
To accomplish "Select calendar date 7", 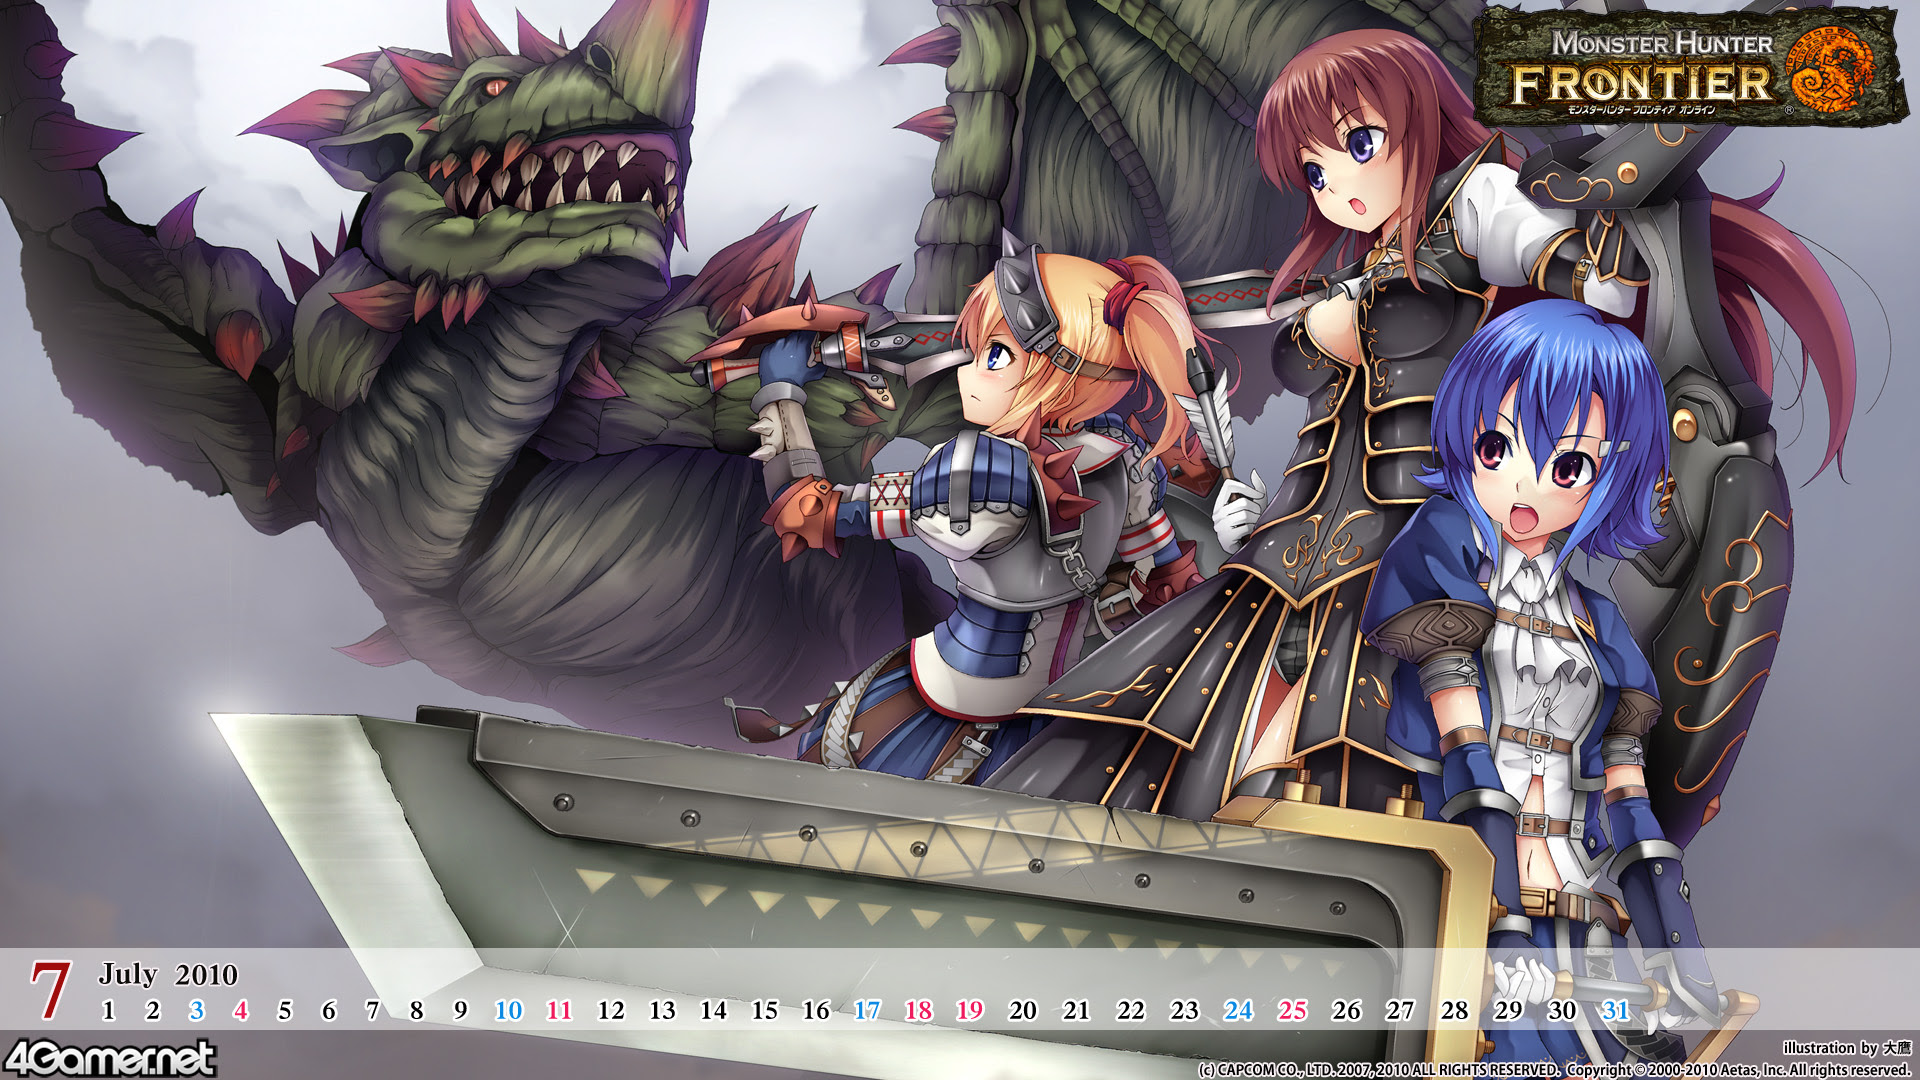I will (x=372, y=1010).
